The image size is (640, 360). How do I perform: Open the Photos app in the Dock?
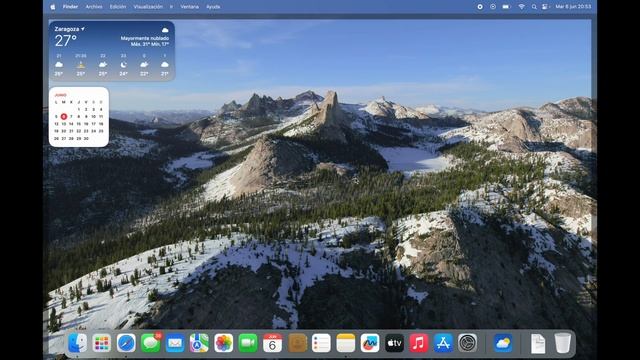click(224, 343)
